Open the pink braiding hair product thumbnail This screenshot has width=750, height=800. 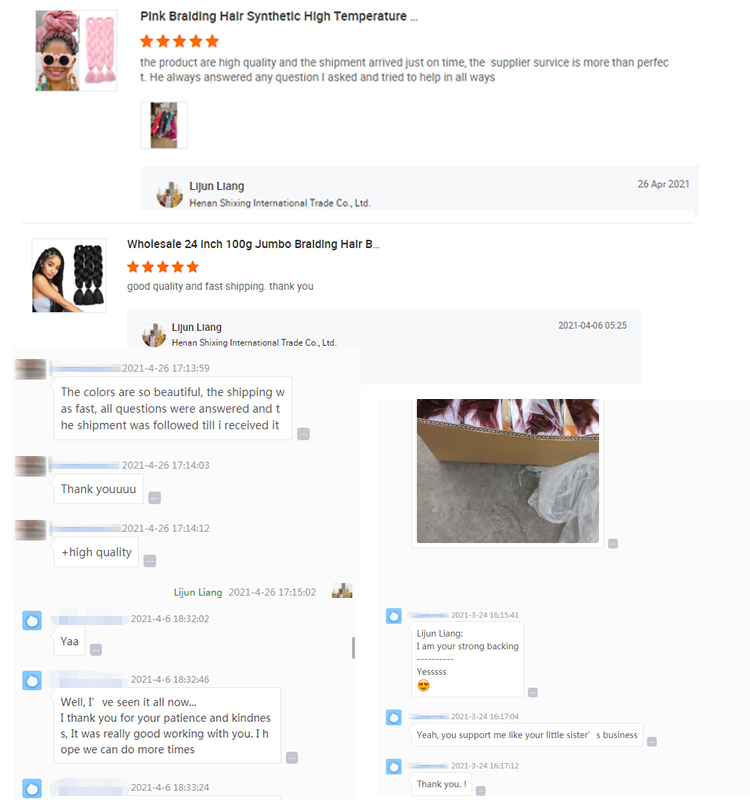tap(76, 51)
